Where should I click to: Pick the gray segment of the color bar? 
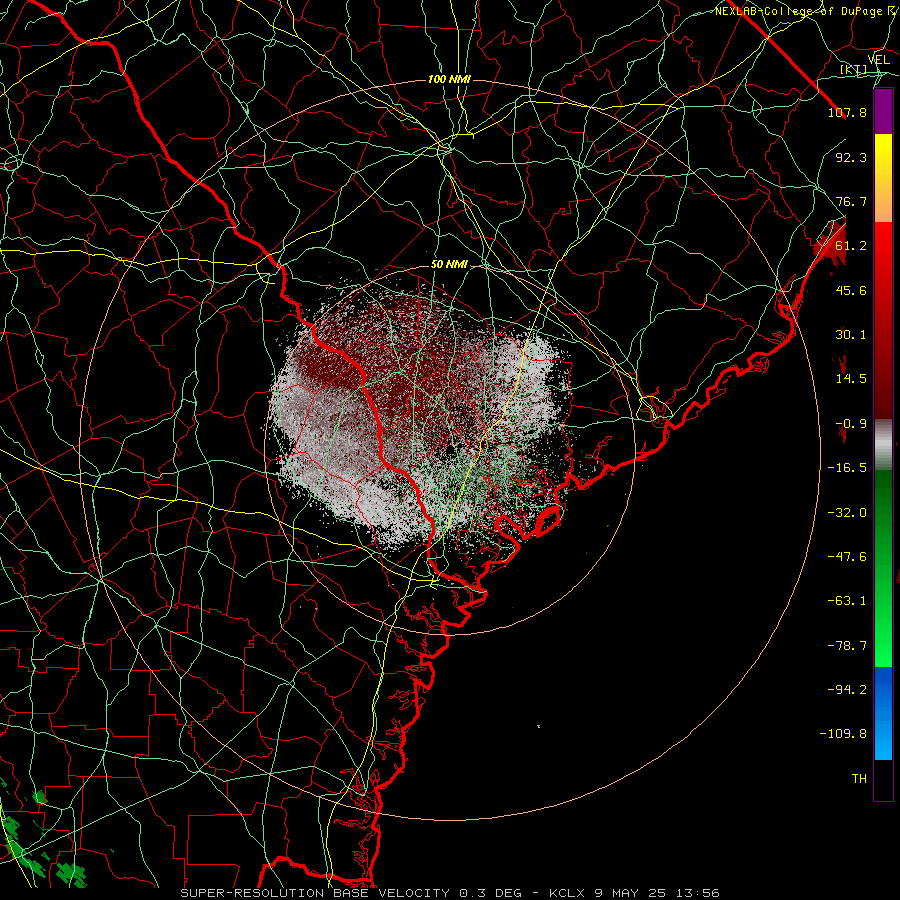point(883,444)
